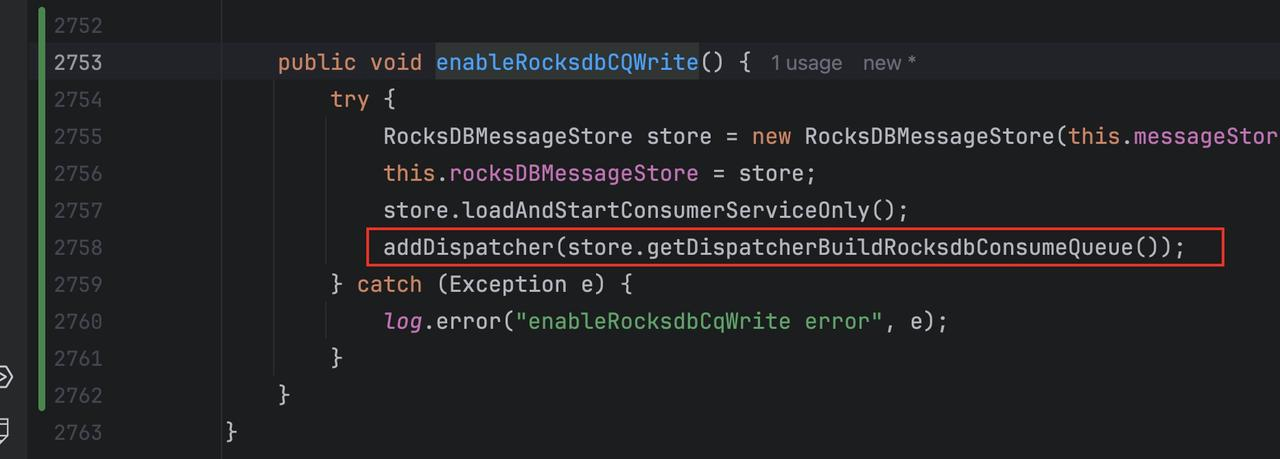
Task: Click line number 2763 in the gutter
Action: pyautogui.click(x=78, y=432)
